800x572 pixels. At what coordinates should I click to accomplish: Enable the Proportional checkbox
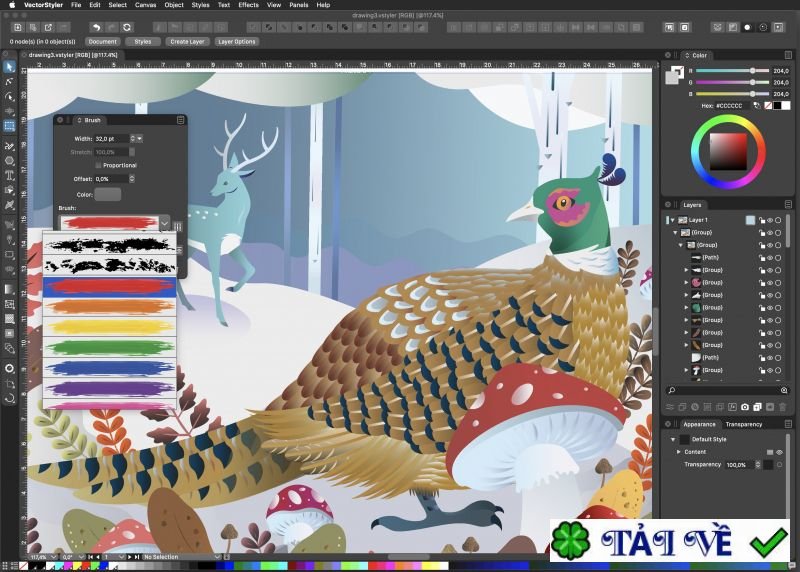coord(98,165)
